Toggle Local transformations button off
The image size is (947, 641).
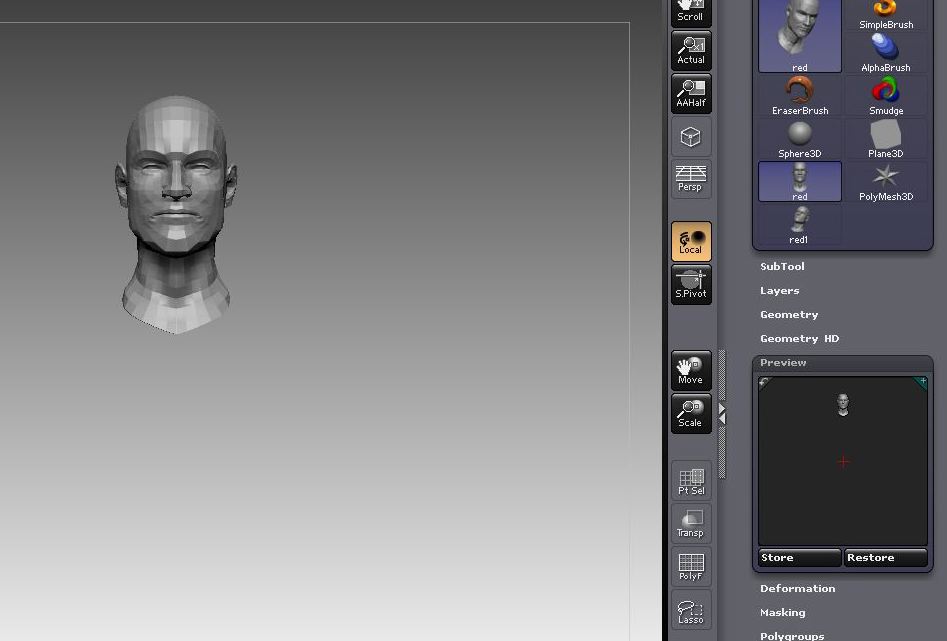(x=691, y=242)
